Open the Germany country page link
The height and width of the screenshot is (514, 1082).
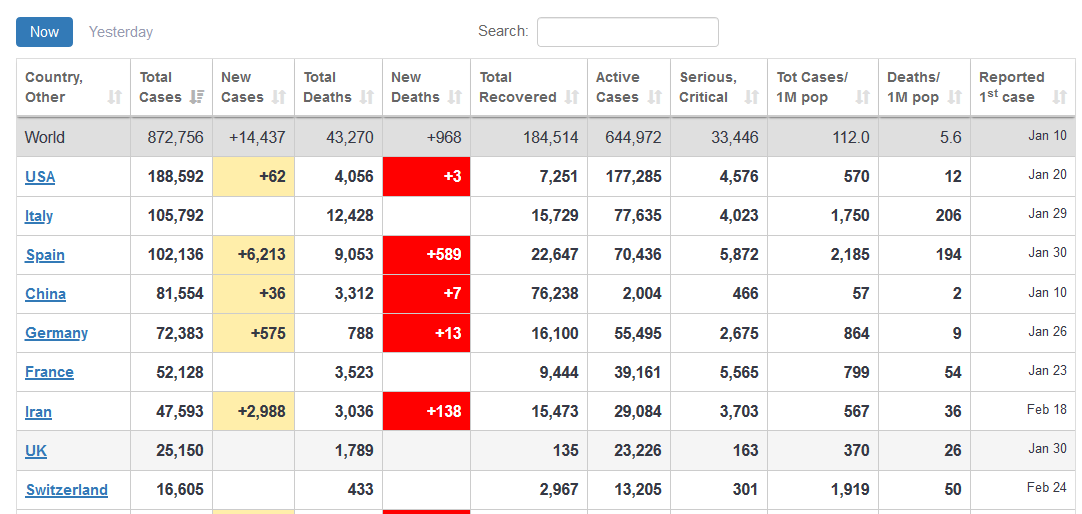56,333
